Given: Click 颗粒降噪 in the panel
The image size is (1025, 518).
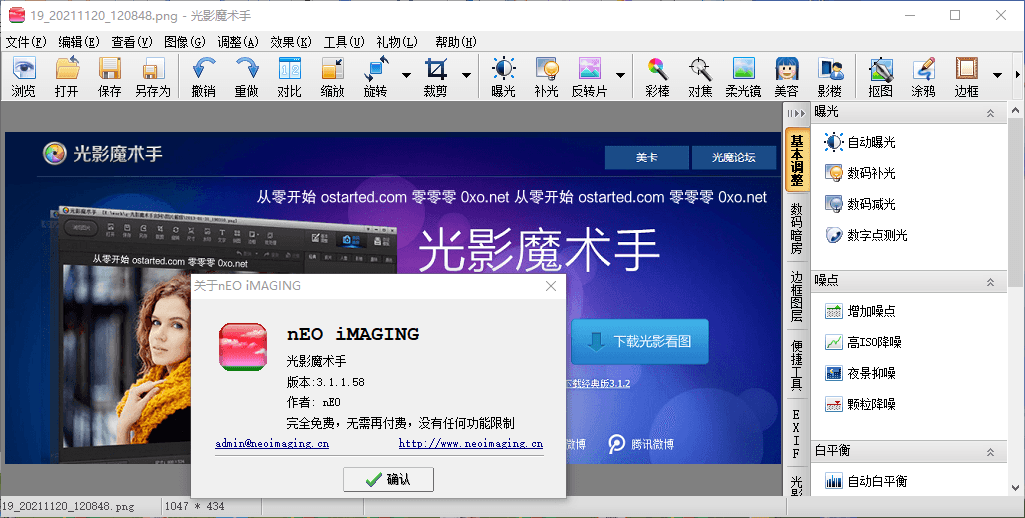Looking at the screenshot, I should pyautogui.click(x=860, y=404).
